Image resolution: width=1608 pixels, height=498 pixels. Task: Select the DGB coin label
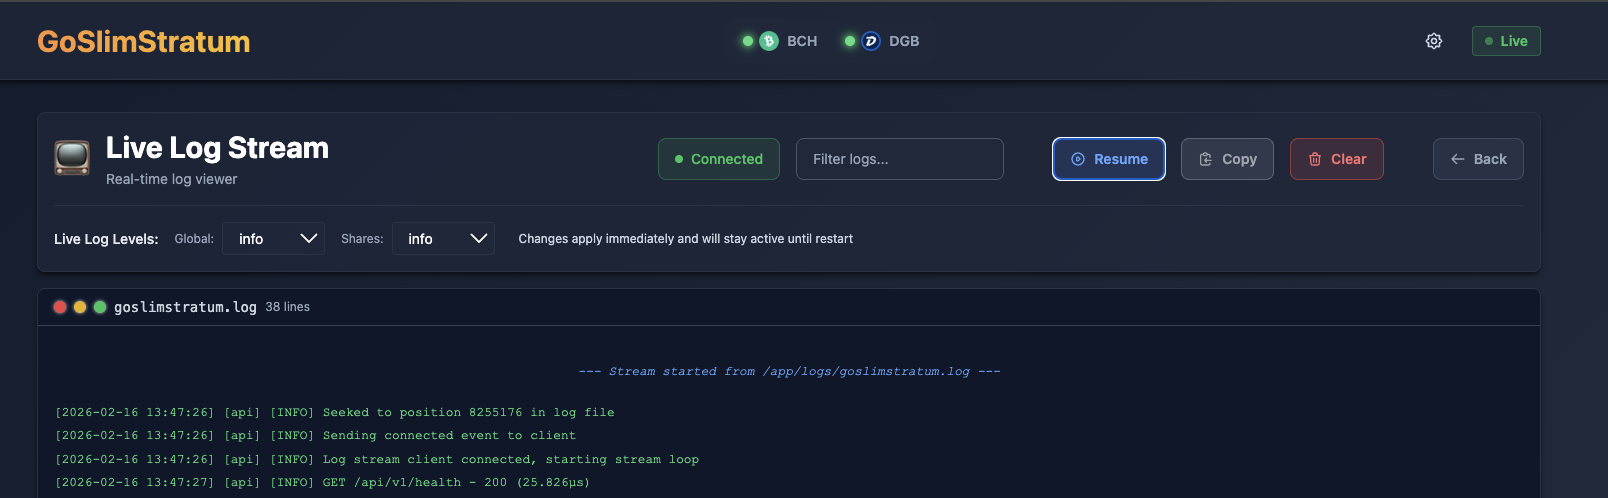point(903,41)
